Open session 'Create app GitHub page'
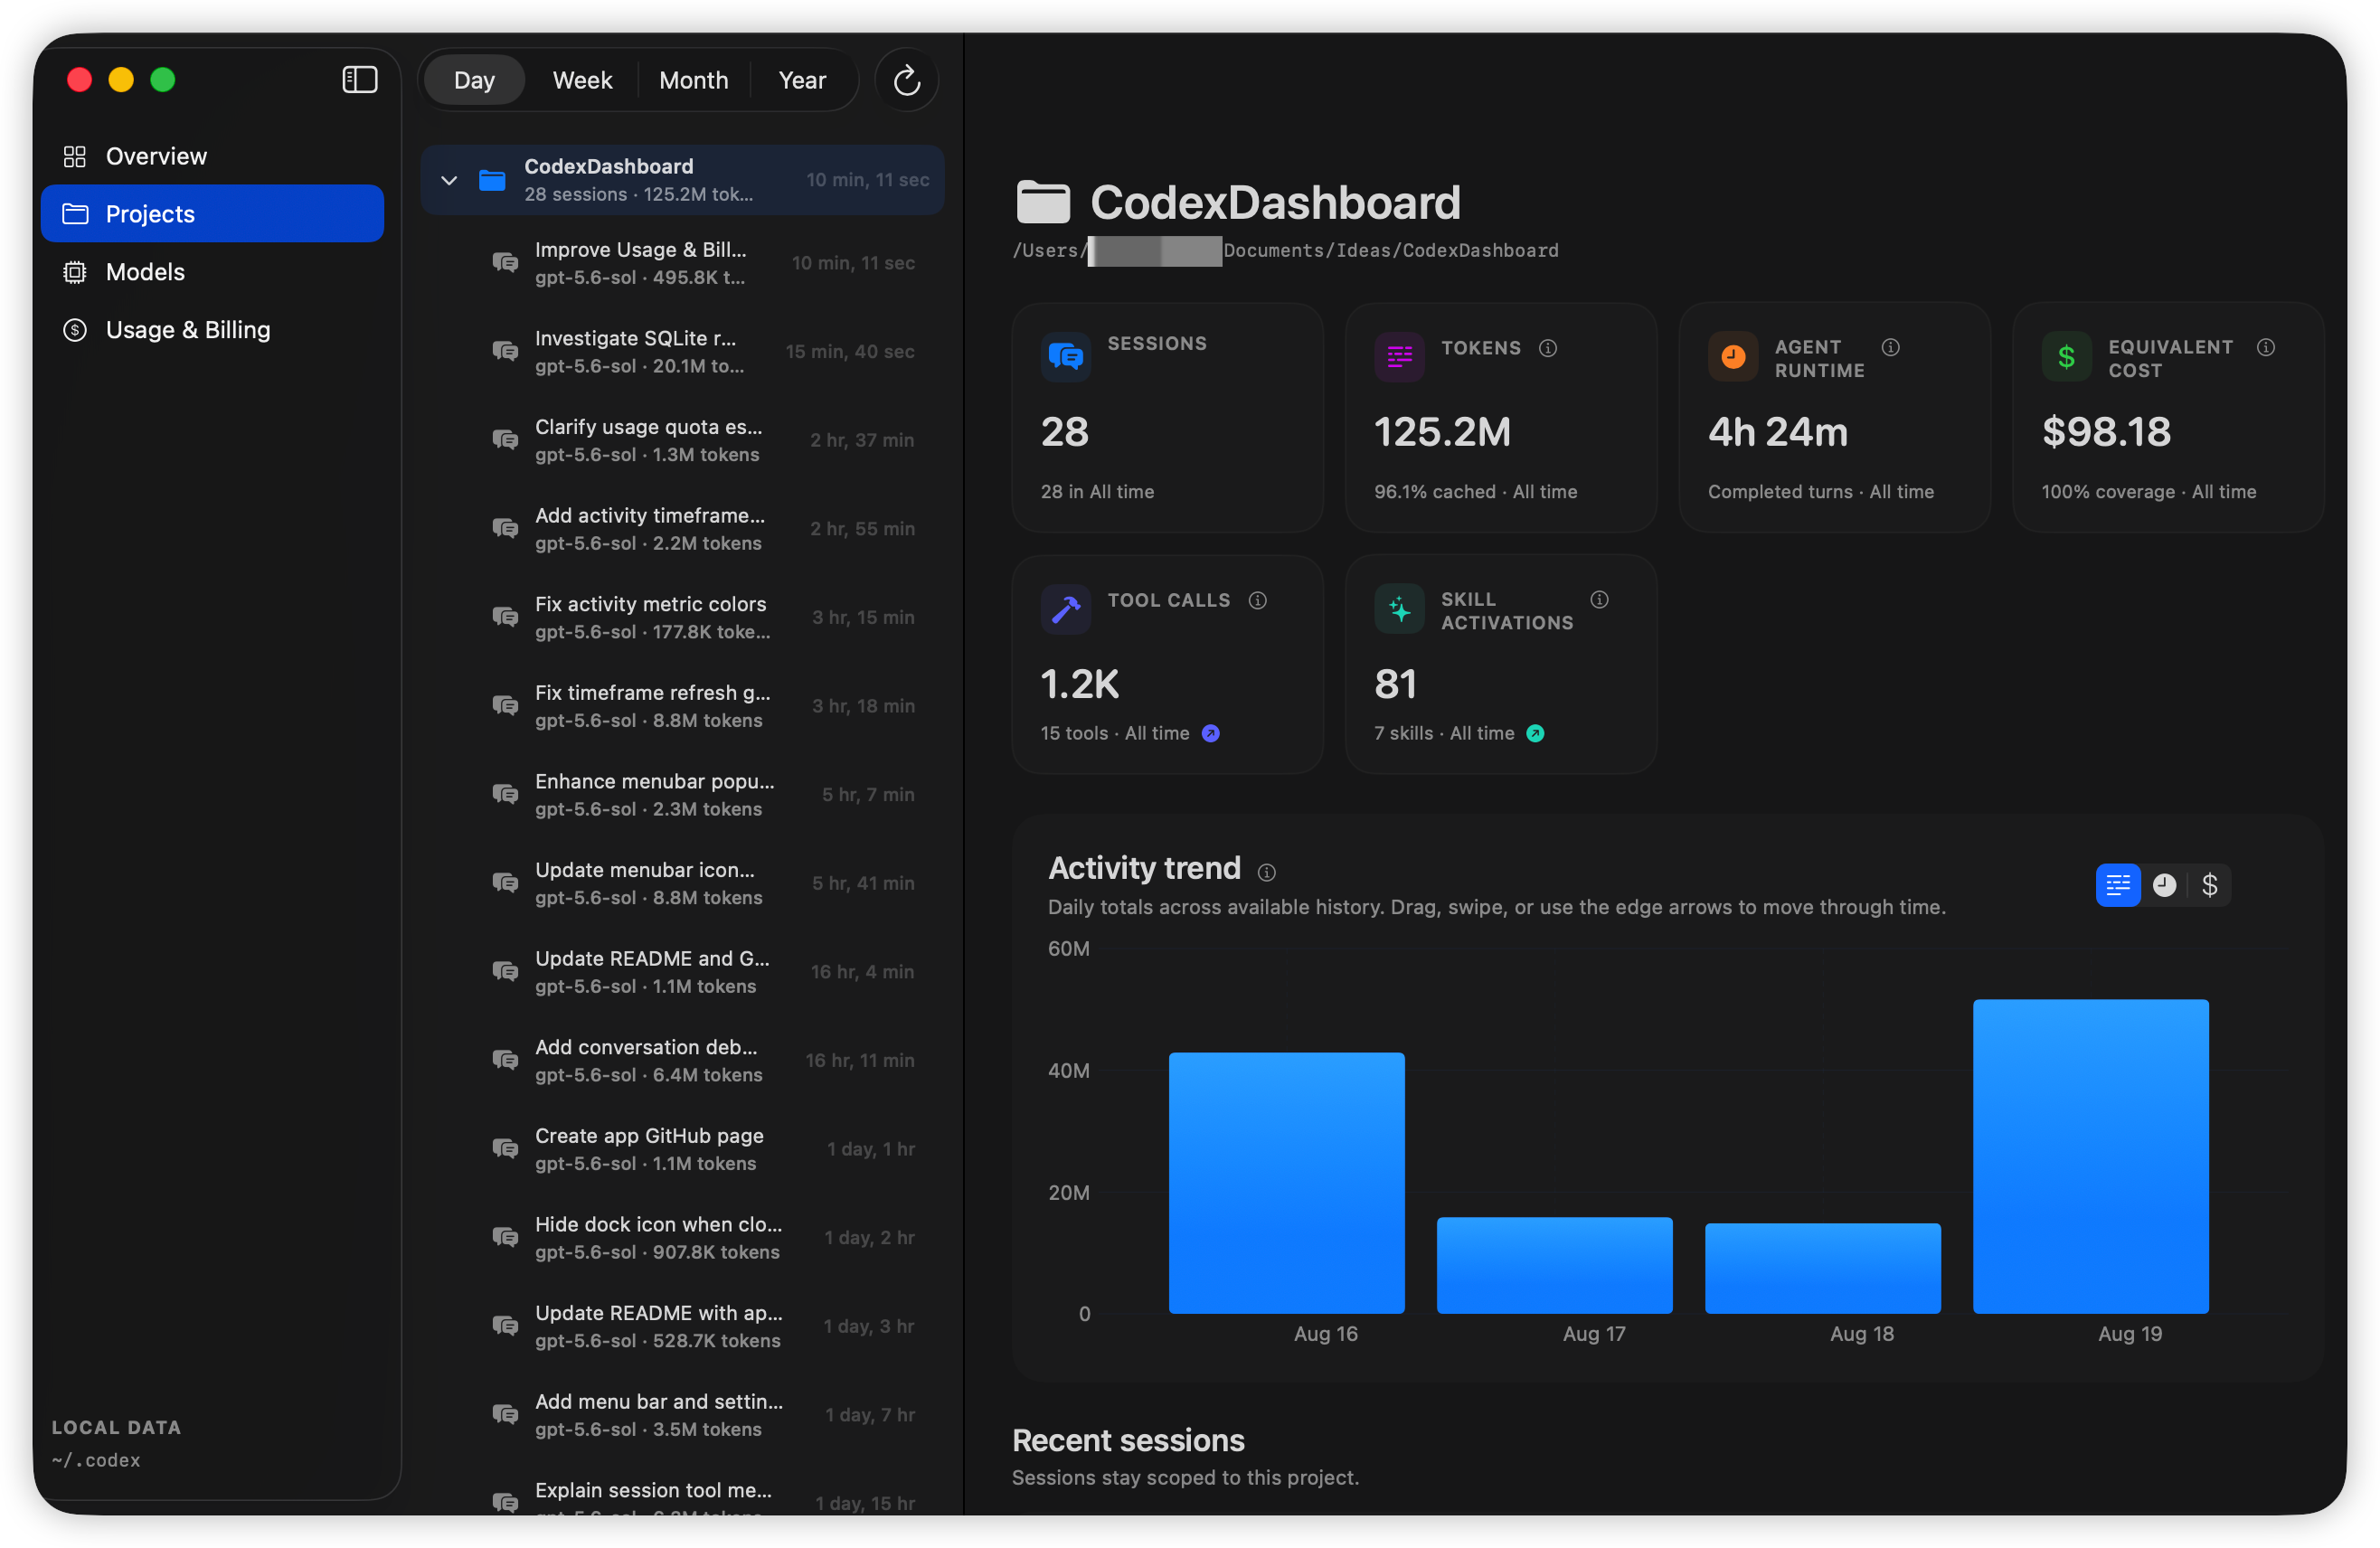Viewport: 2380px width, 1548px height. tap(683, 1150)
